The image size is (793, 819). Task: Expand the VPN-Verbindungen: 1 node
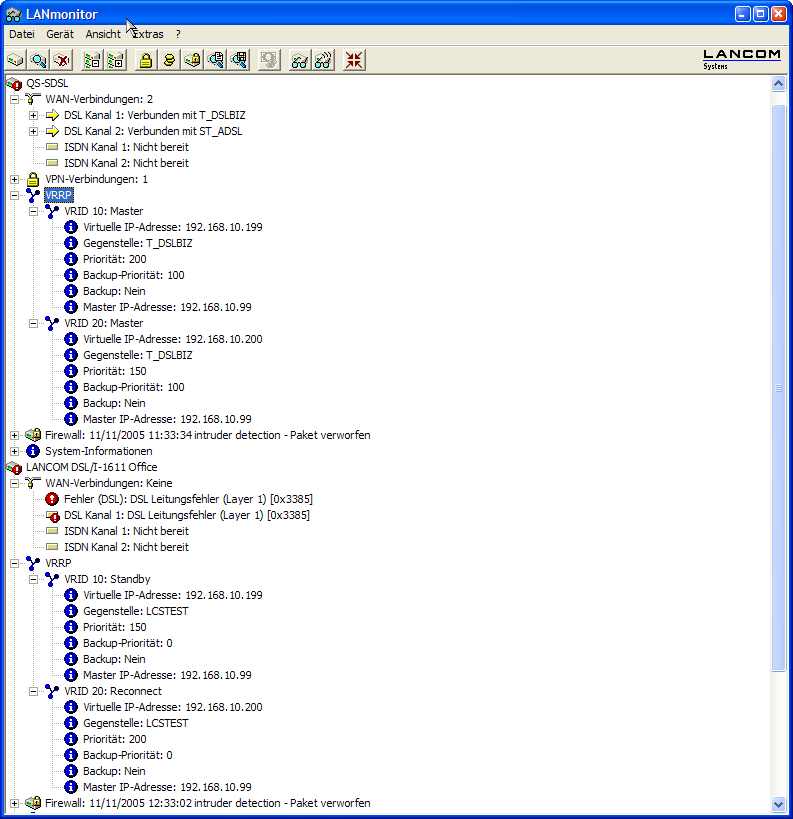point(14,179)
